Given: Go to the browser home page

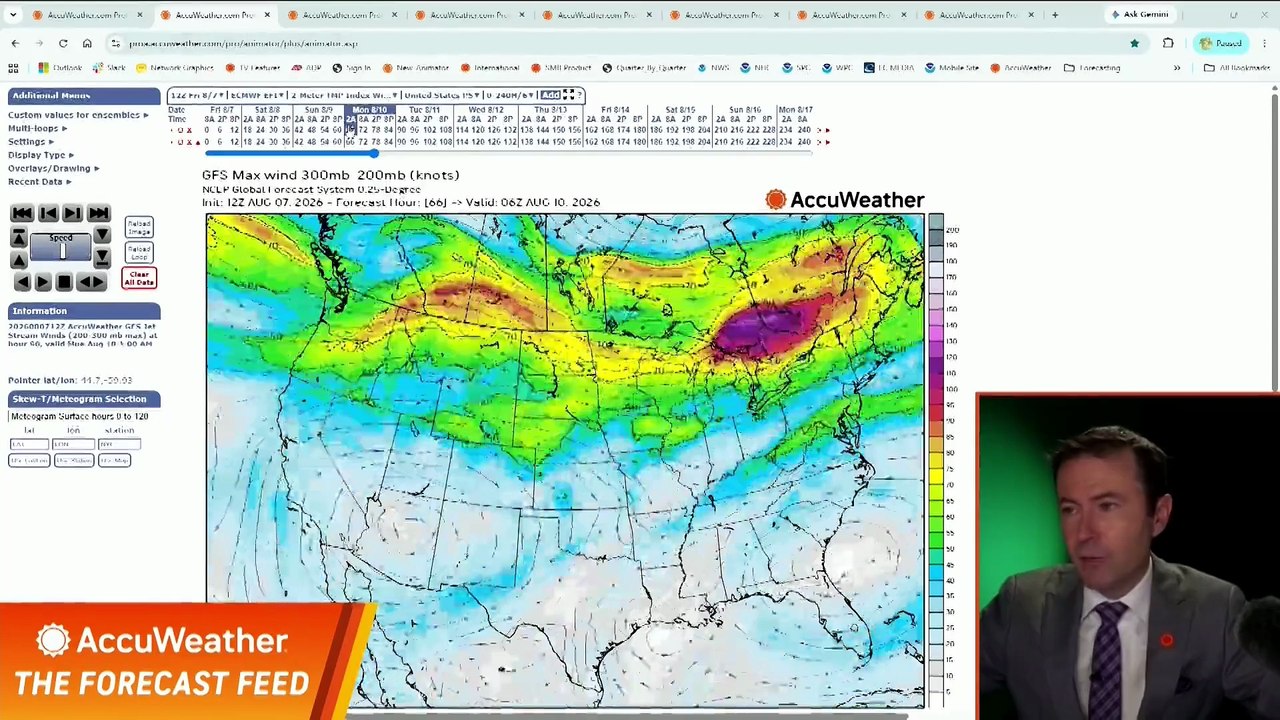Looking at the screenshot, I should 87,43.
